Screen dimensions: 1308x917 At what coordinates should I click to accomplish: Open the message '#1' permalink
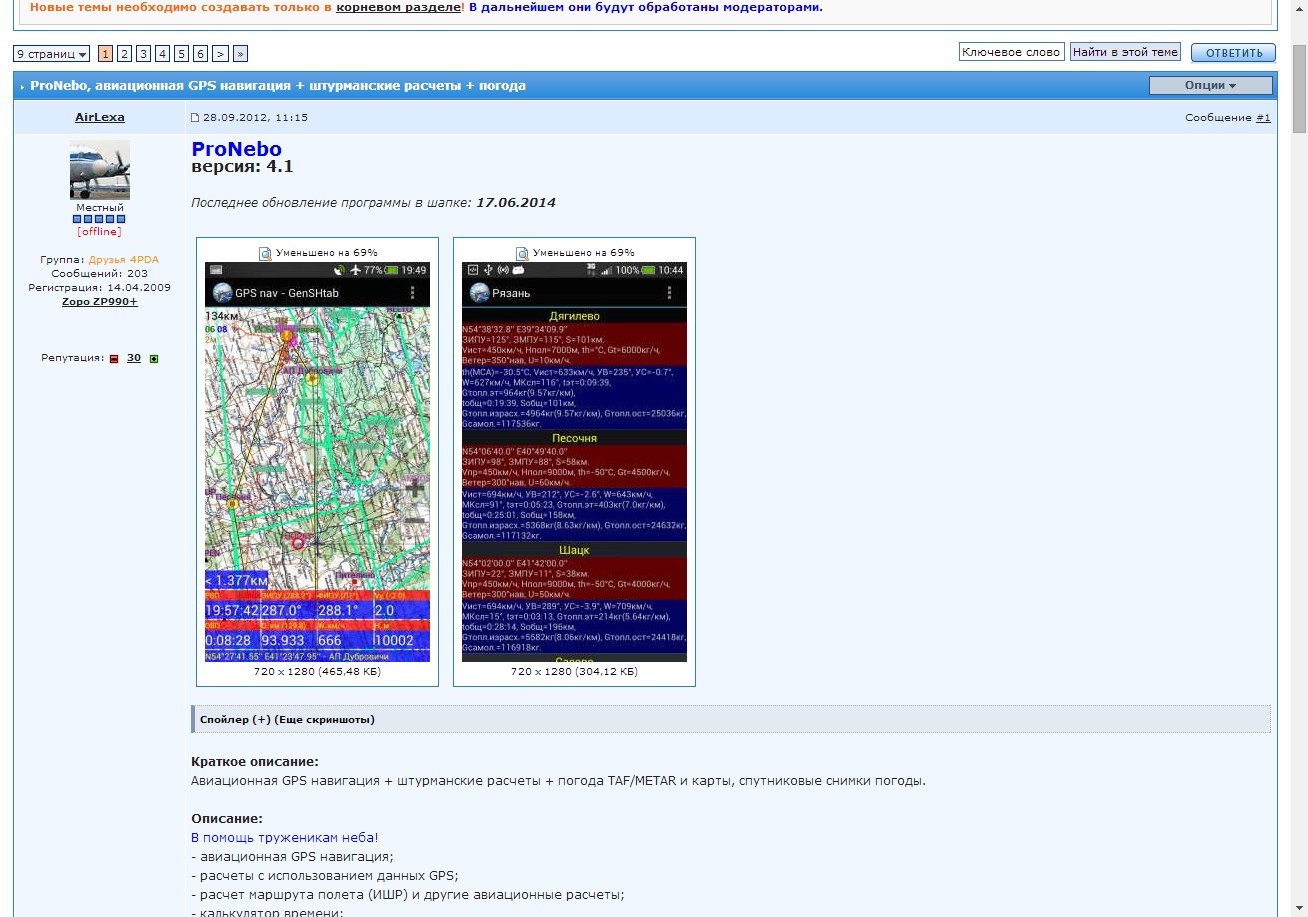(x=1263, y=118)
